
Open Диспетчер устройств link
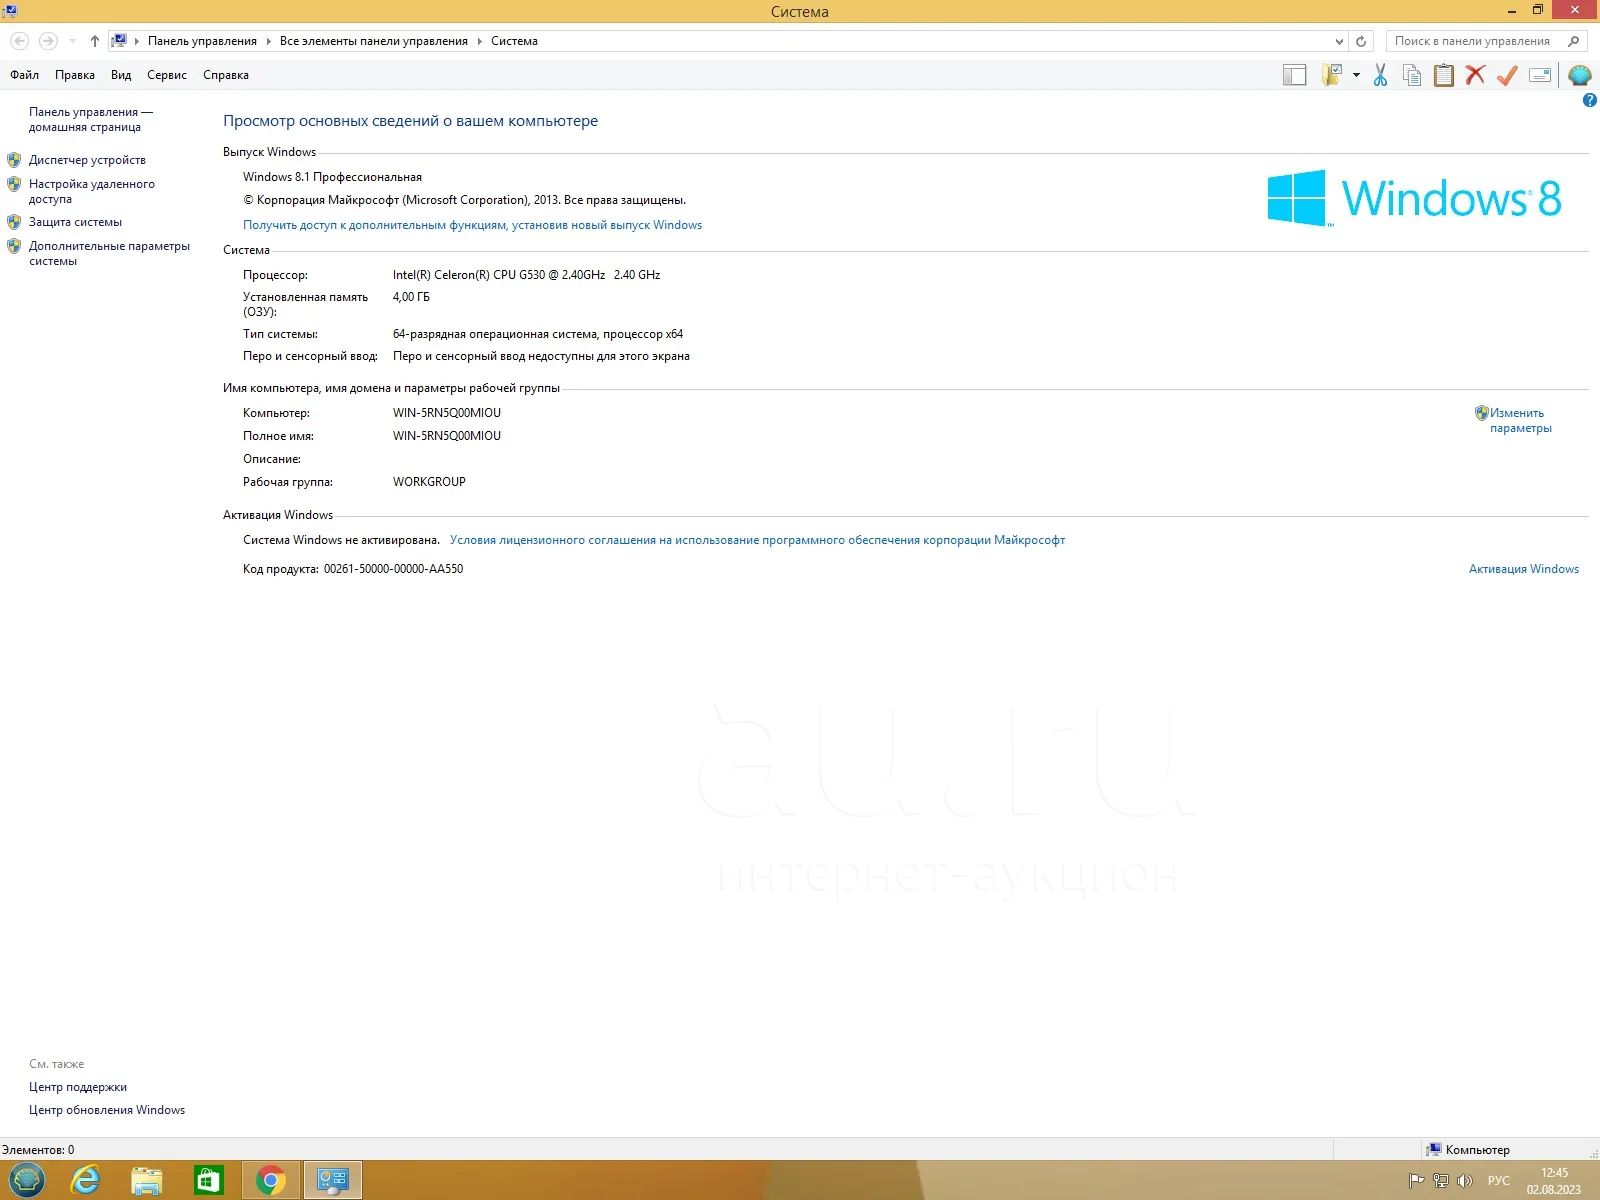click(87, 160)
